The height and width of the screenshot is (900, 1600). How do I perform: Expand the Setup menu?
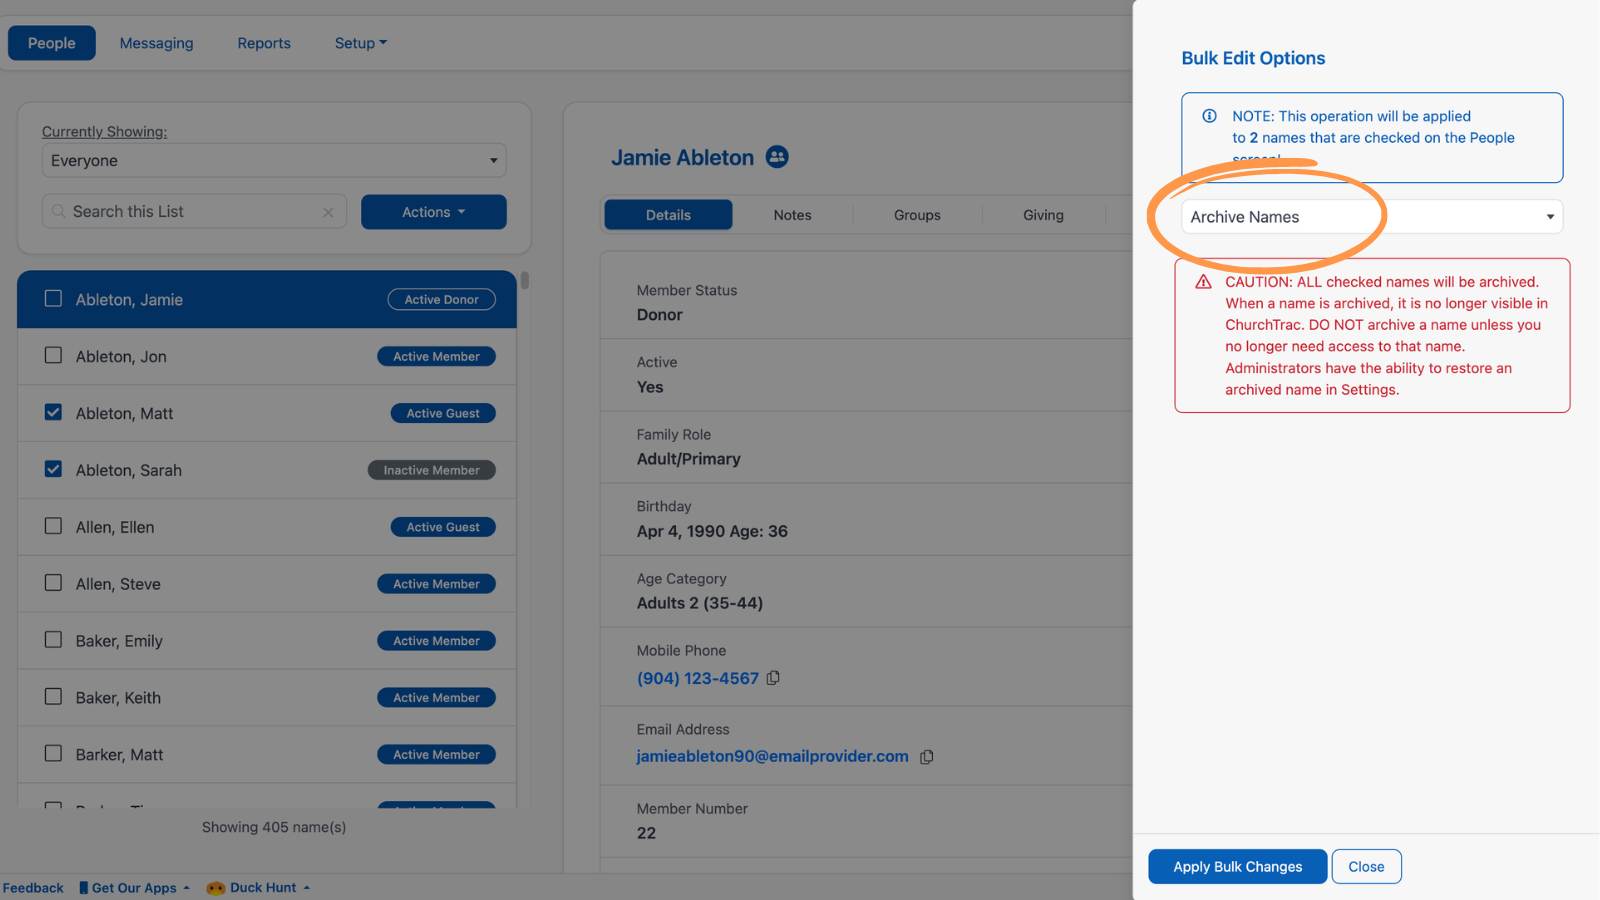(361, 43)
